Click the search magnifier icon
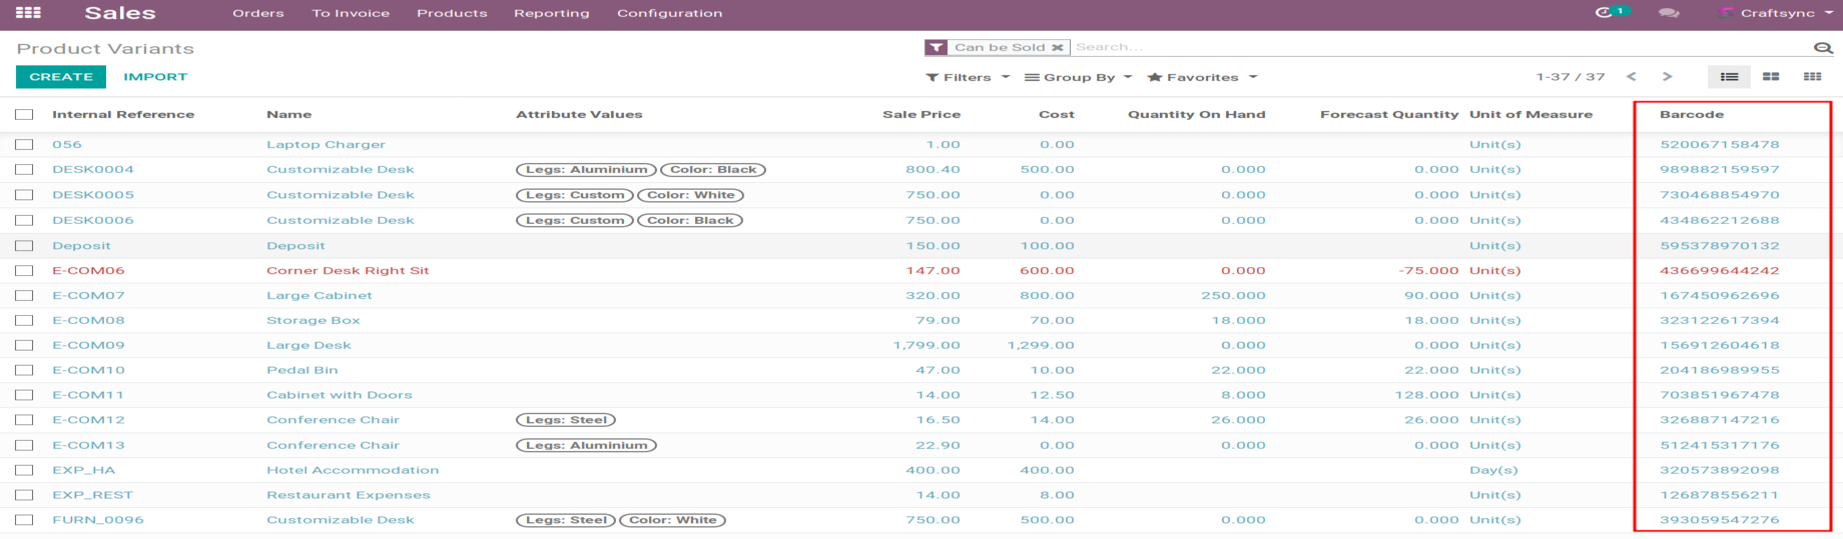 tap(1823, 48)
